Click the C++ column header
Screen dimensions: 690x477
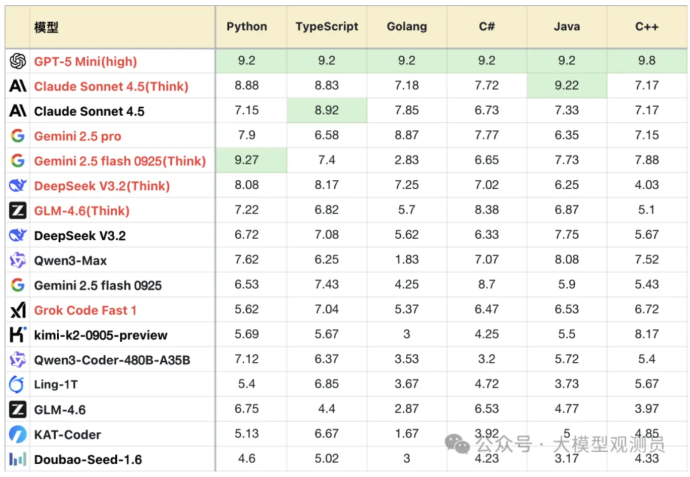[x=647, y=27]
